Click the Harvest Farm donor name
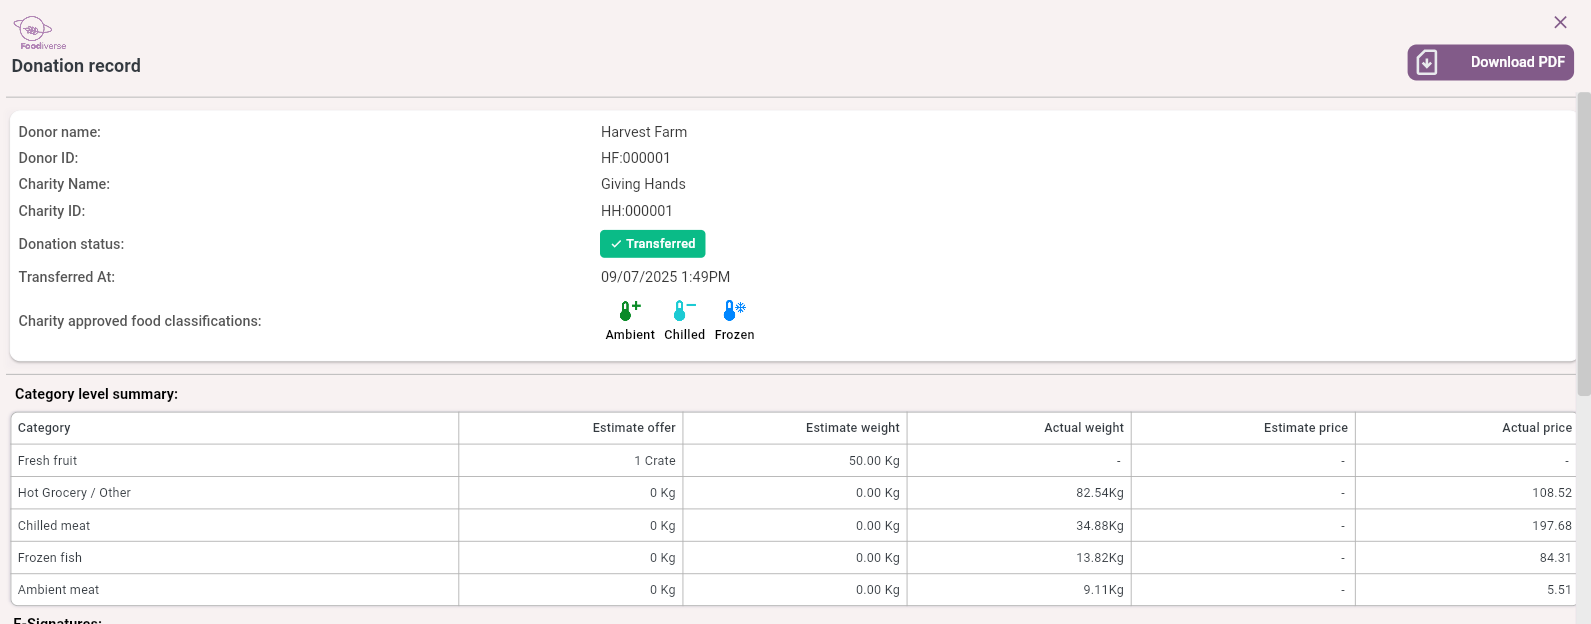 (x=643, y=132)
